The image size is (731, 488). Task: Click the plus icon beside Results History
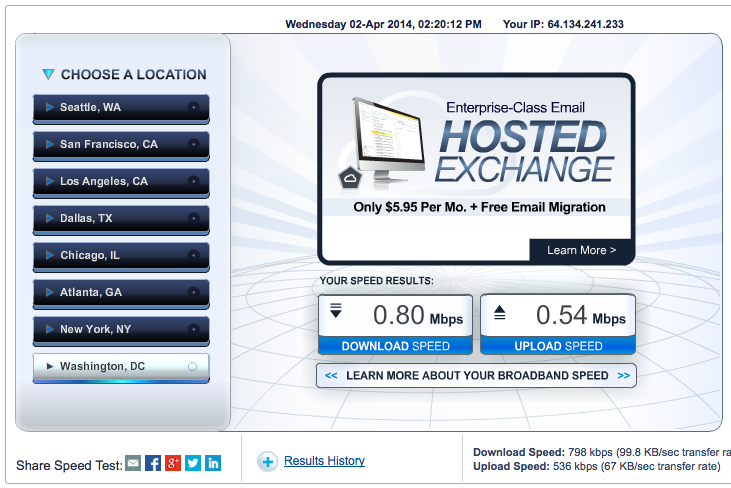coord(267,461)
